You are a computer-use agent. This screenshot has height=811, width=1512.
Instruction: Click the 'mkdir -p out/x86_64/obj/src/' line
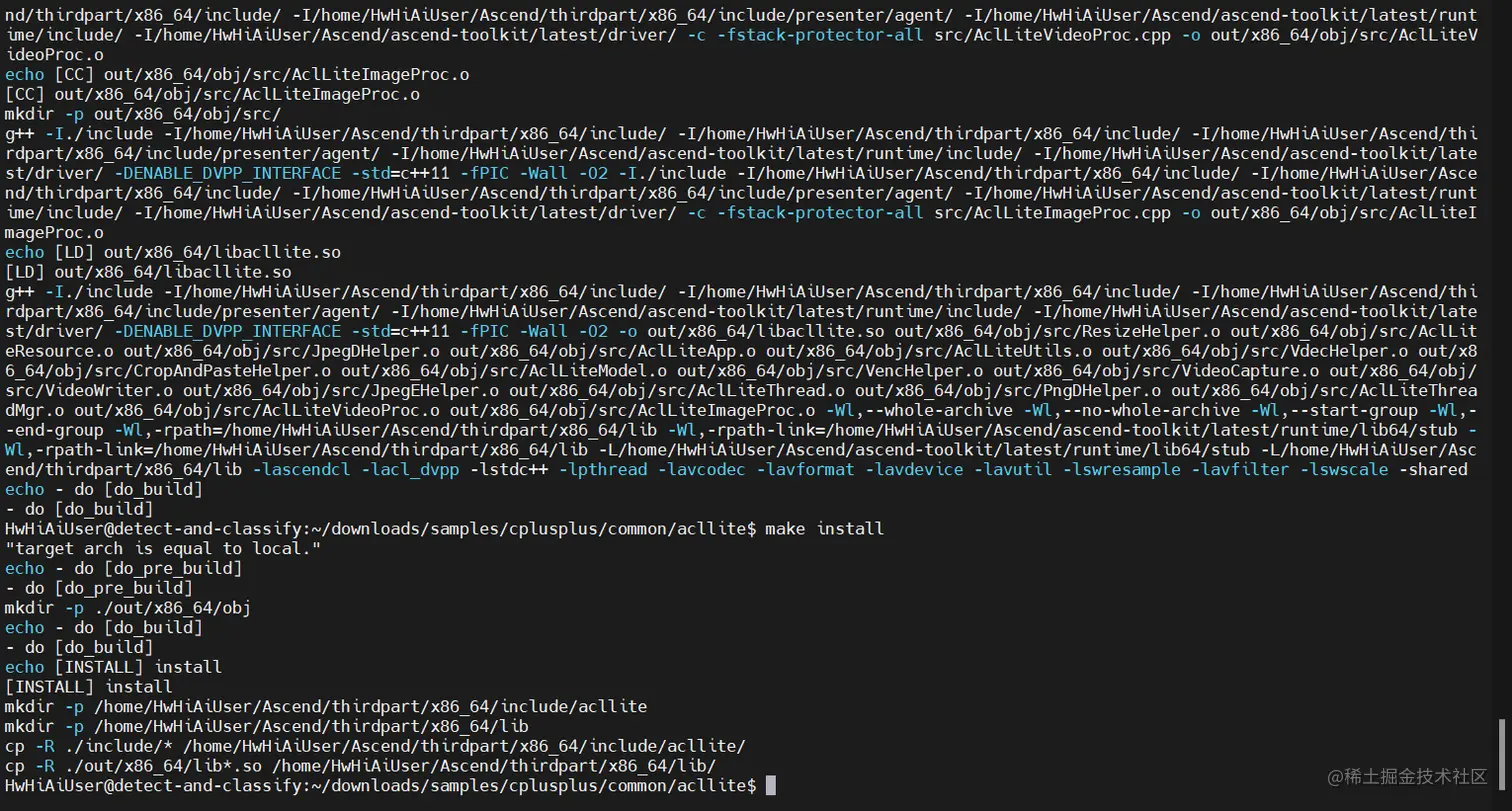143,115
